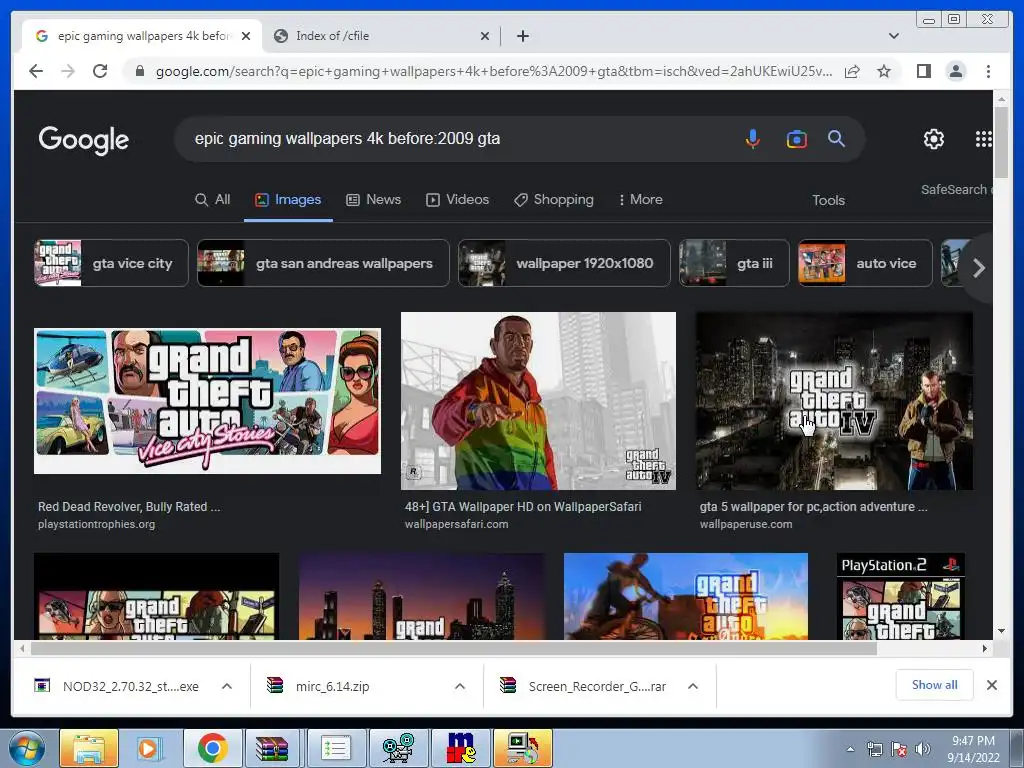The image size is (1024, 768).
Task: Open the search Tools options
Action: (x=828, y=200)
